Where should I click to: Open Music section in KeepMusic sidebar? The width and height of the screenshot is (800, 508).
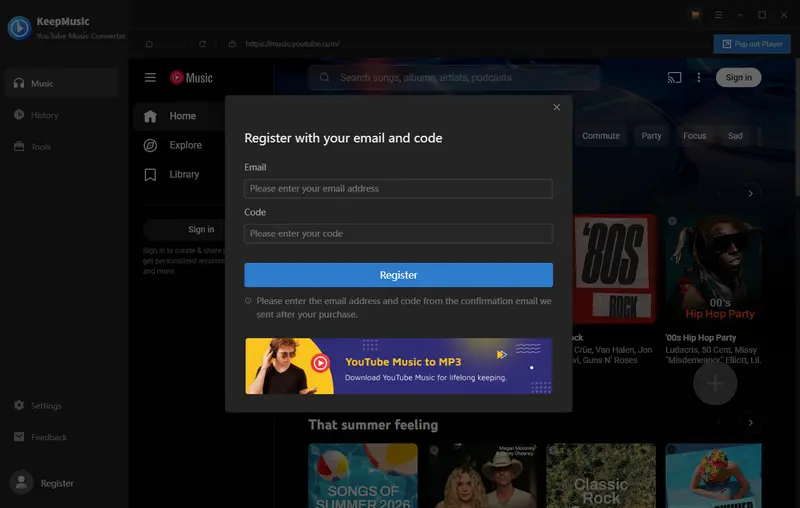62,83
